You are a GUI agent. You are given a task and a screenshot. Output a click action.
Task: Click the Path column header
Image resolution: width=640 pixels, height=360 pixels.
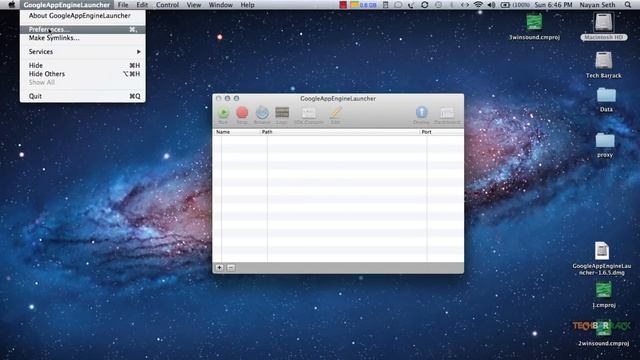coord(340,132)
